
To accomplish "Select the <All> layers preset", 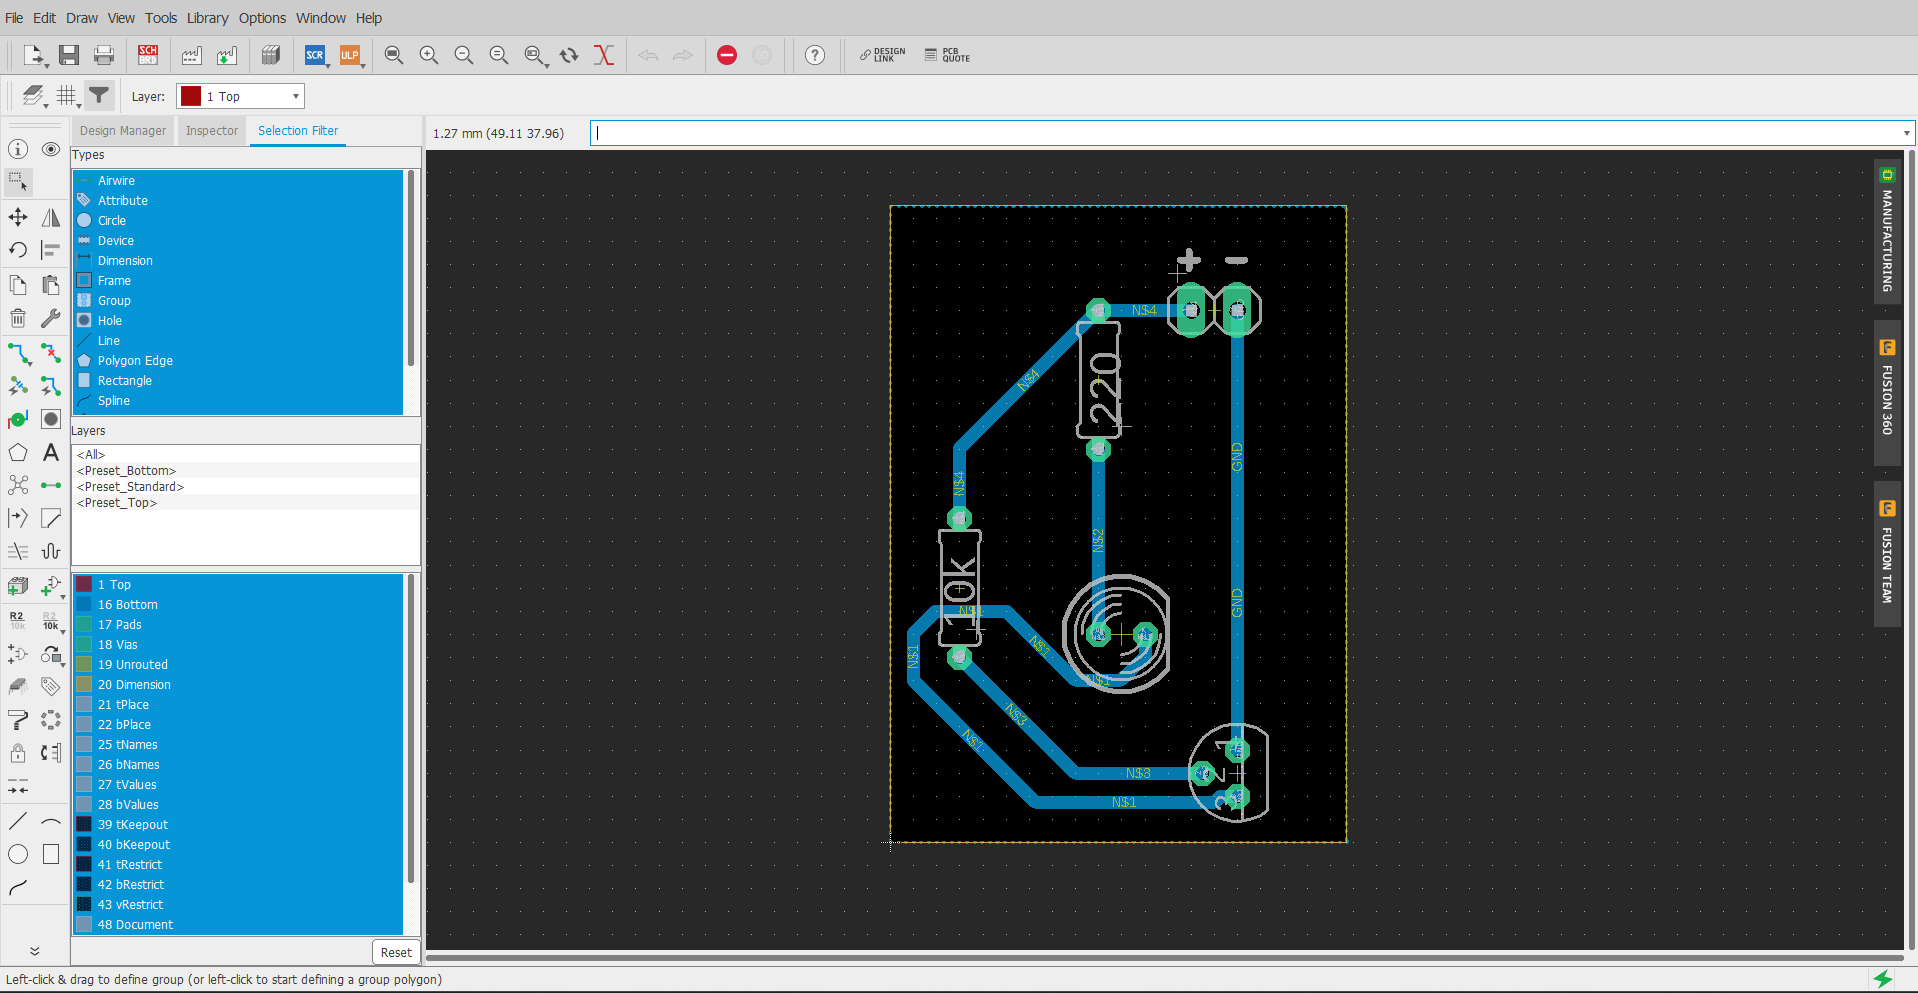I will [246, 455].
